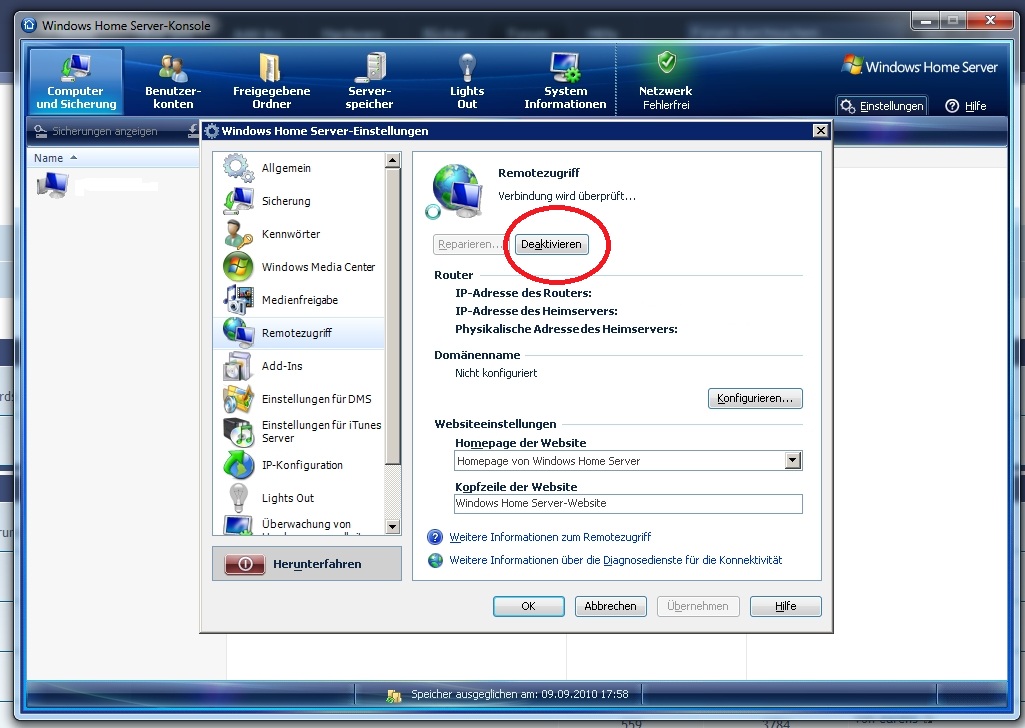
Task: Click Add-Ins label in settings list
Action: [x=282, y=366]
